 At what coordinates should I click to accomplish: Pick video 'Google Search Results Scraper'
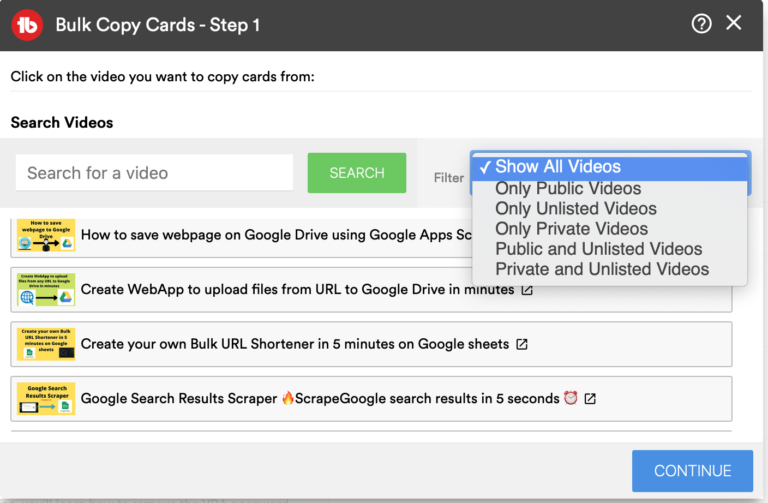coord(371,399)
